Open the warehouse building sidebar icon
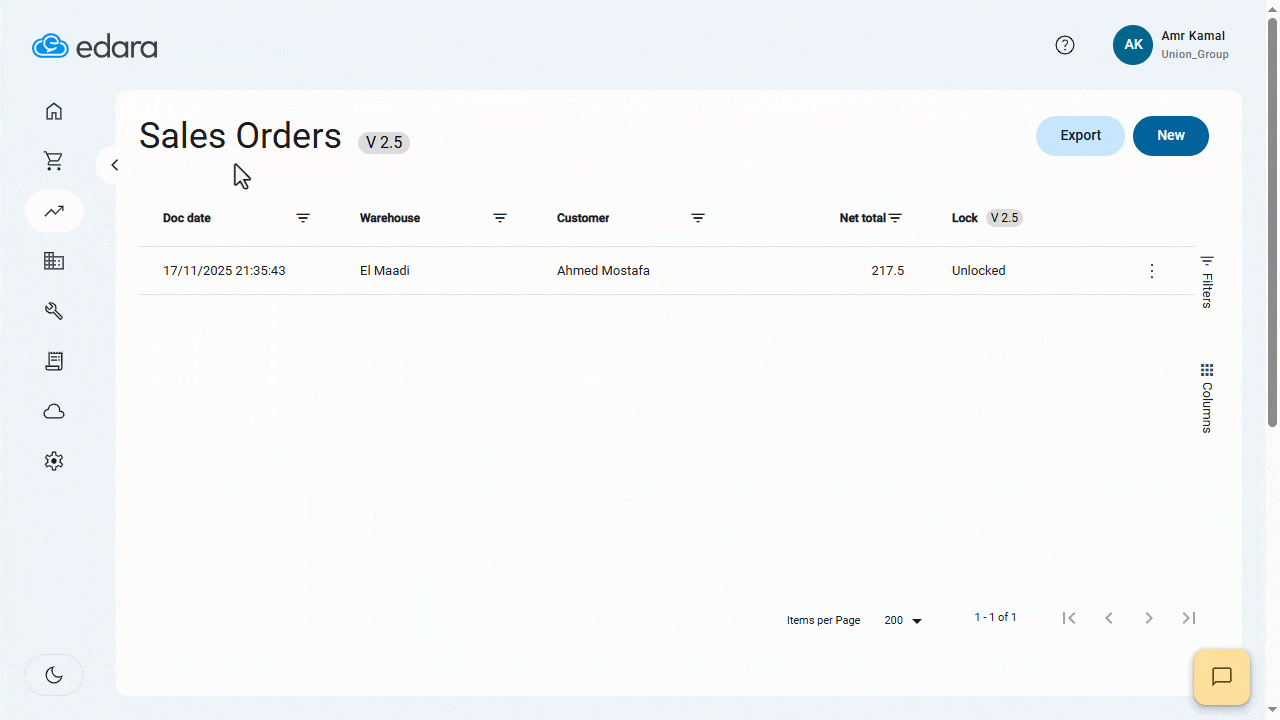 [x=54, y=261]
